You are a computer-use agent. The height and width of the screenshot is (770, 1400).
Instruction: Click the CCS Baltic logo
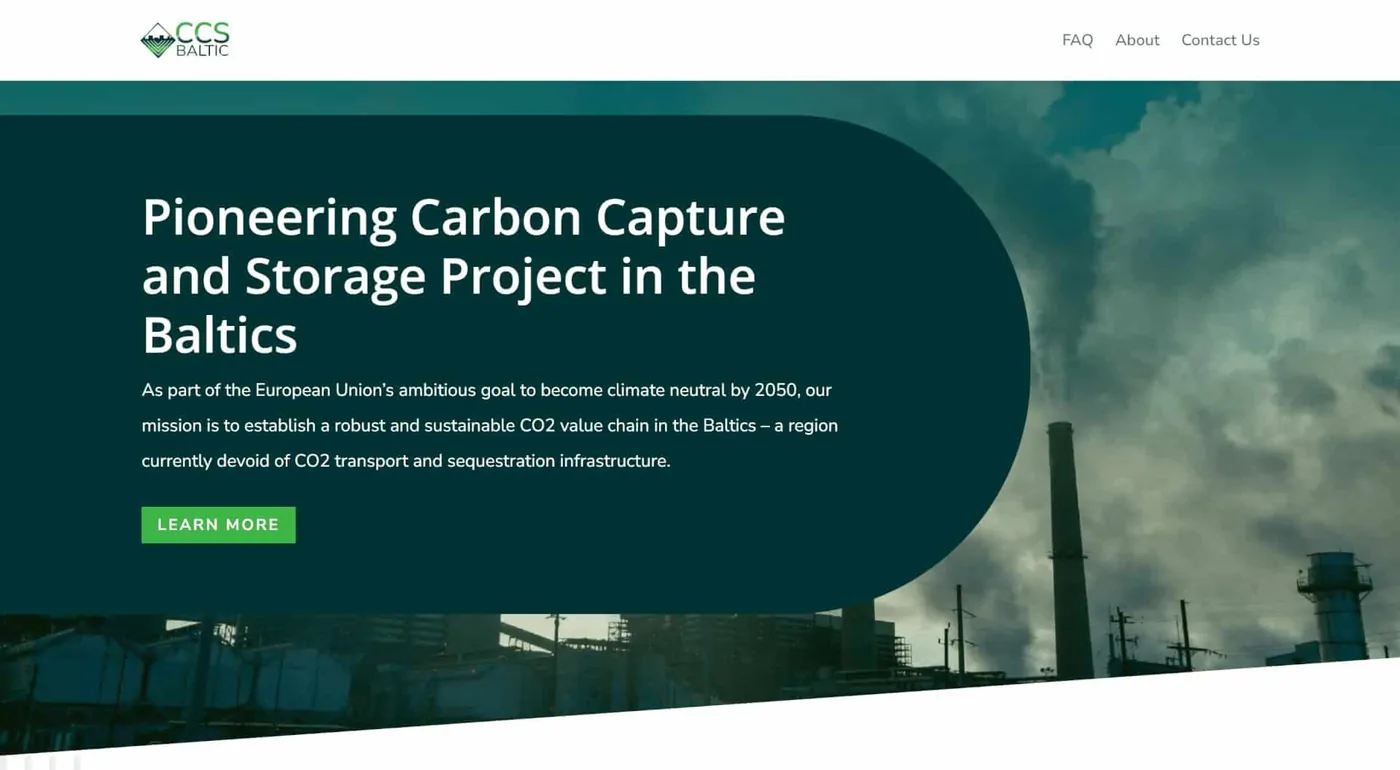point(185,40)
